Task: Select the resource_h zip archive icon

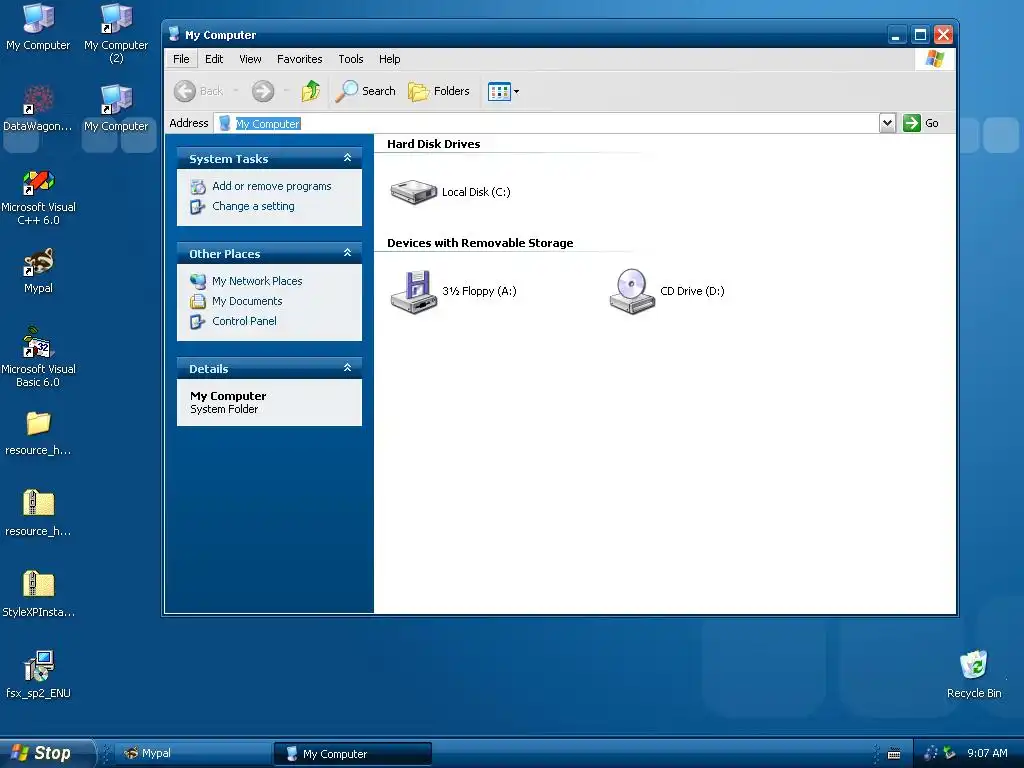Action: point(38,513)
